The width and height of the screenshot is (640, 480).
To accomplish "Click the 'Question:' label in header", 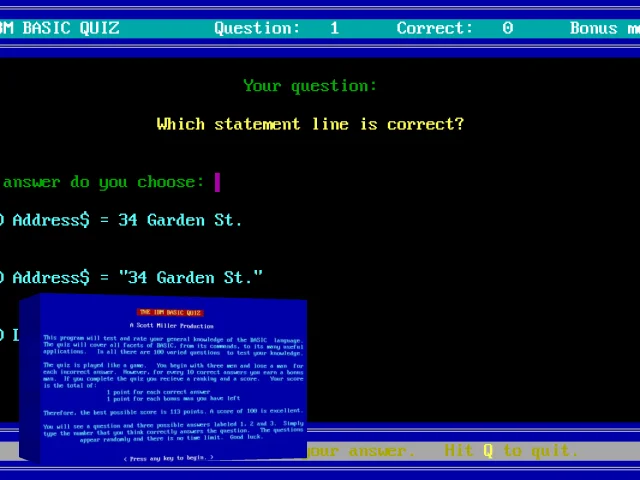I will click(x=257, y=28).
